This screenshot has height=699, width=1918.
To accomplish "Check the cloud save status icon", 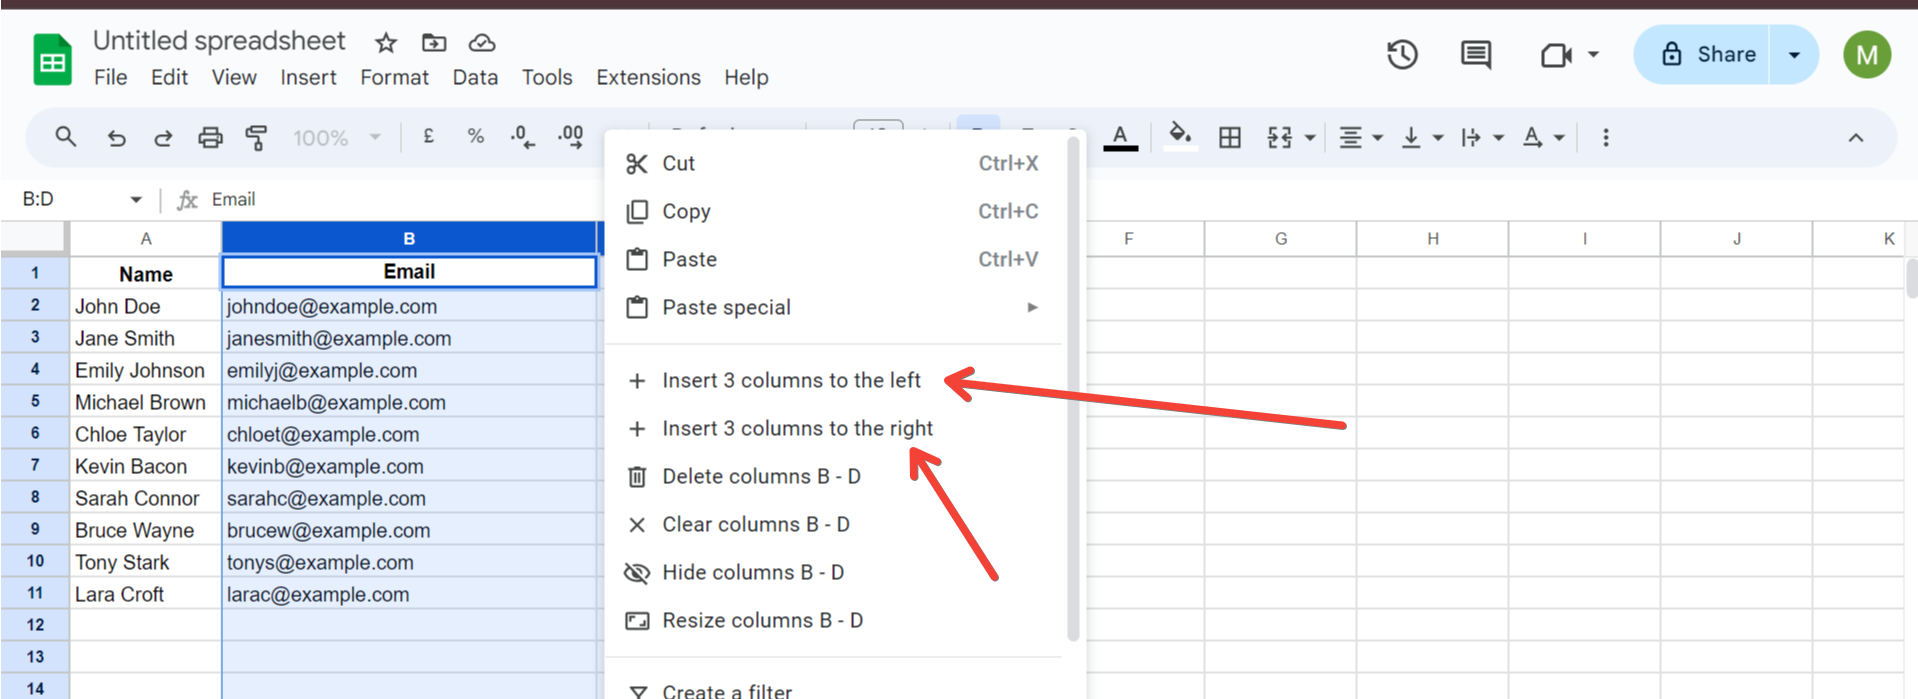I will tap(482, 42).
